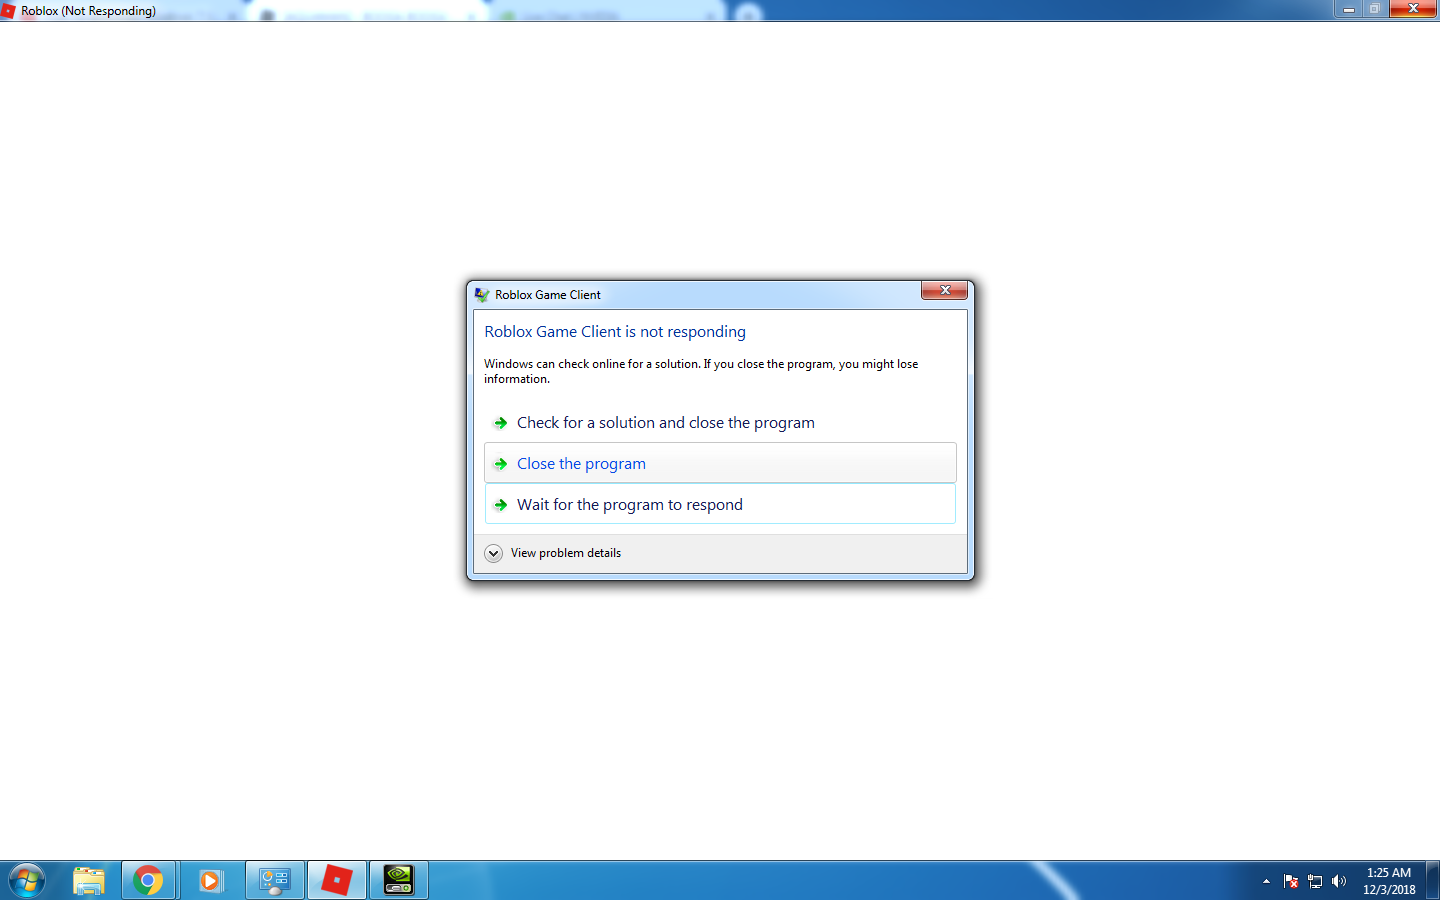1440x900 pixels.
Task: Open File Explorer from the taskbar
Action: click(89, 880)
